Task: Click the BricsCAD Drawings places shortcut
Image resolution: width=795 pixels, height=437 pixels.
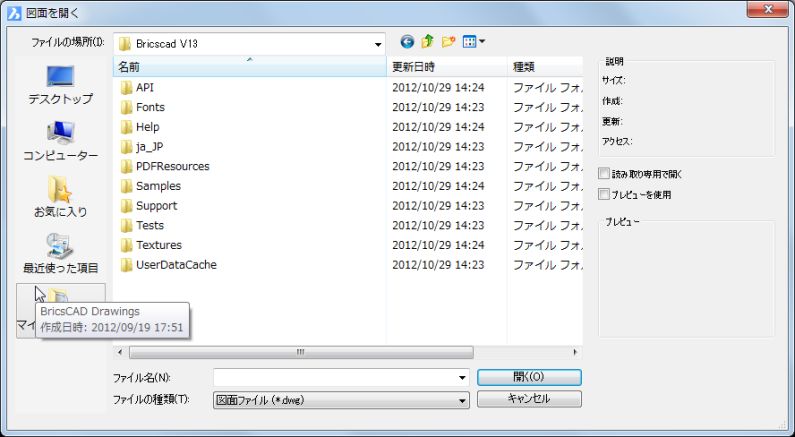Action: pyautogui.click(x=61, y=310)
